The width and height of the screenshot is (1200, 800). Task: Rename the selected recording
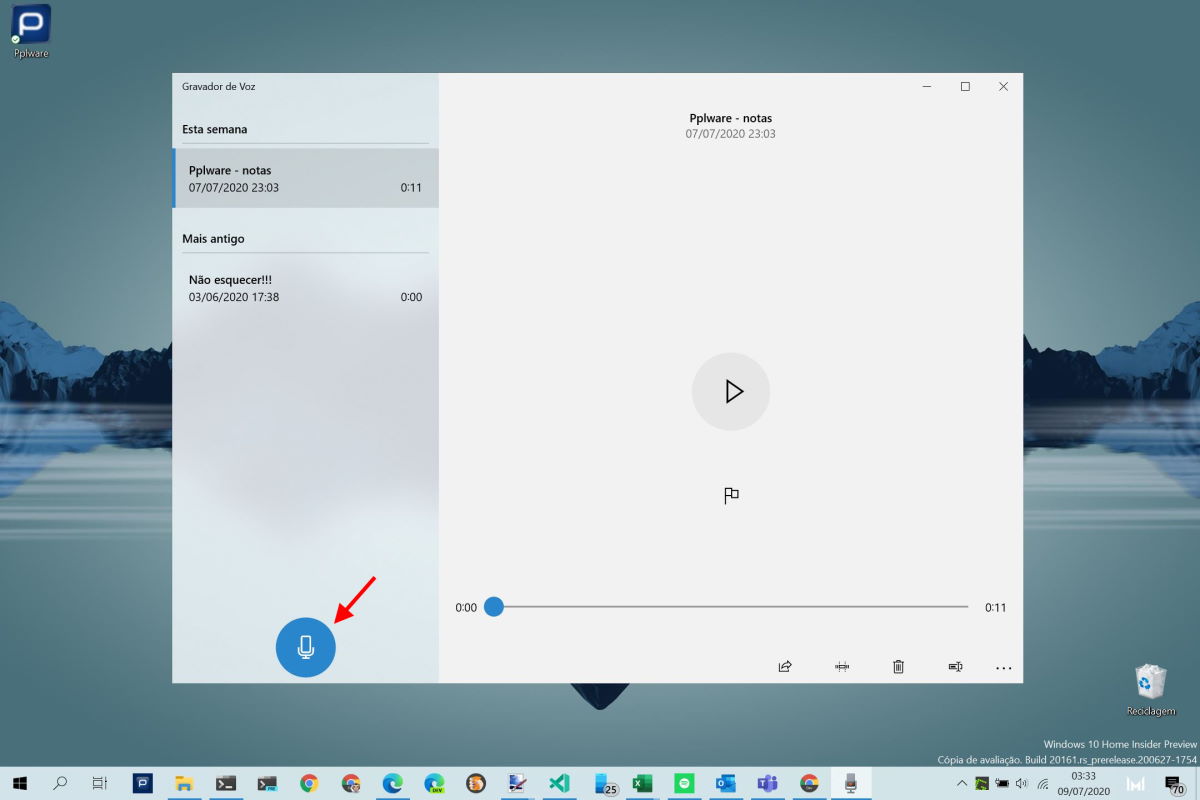955,667
